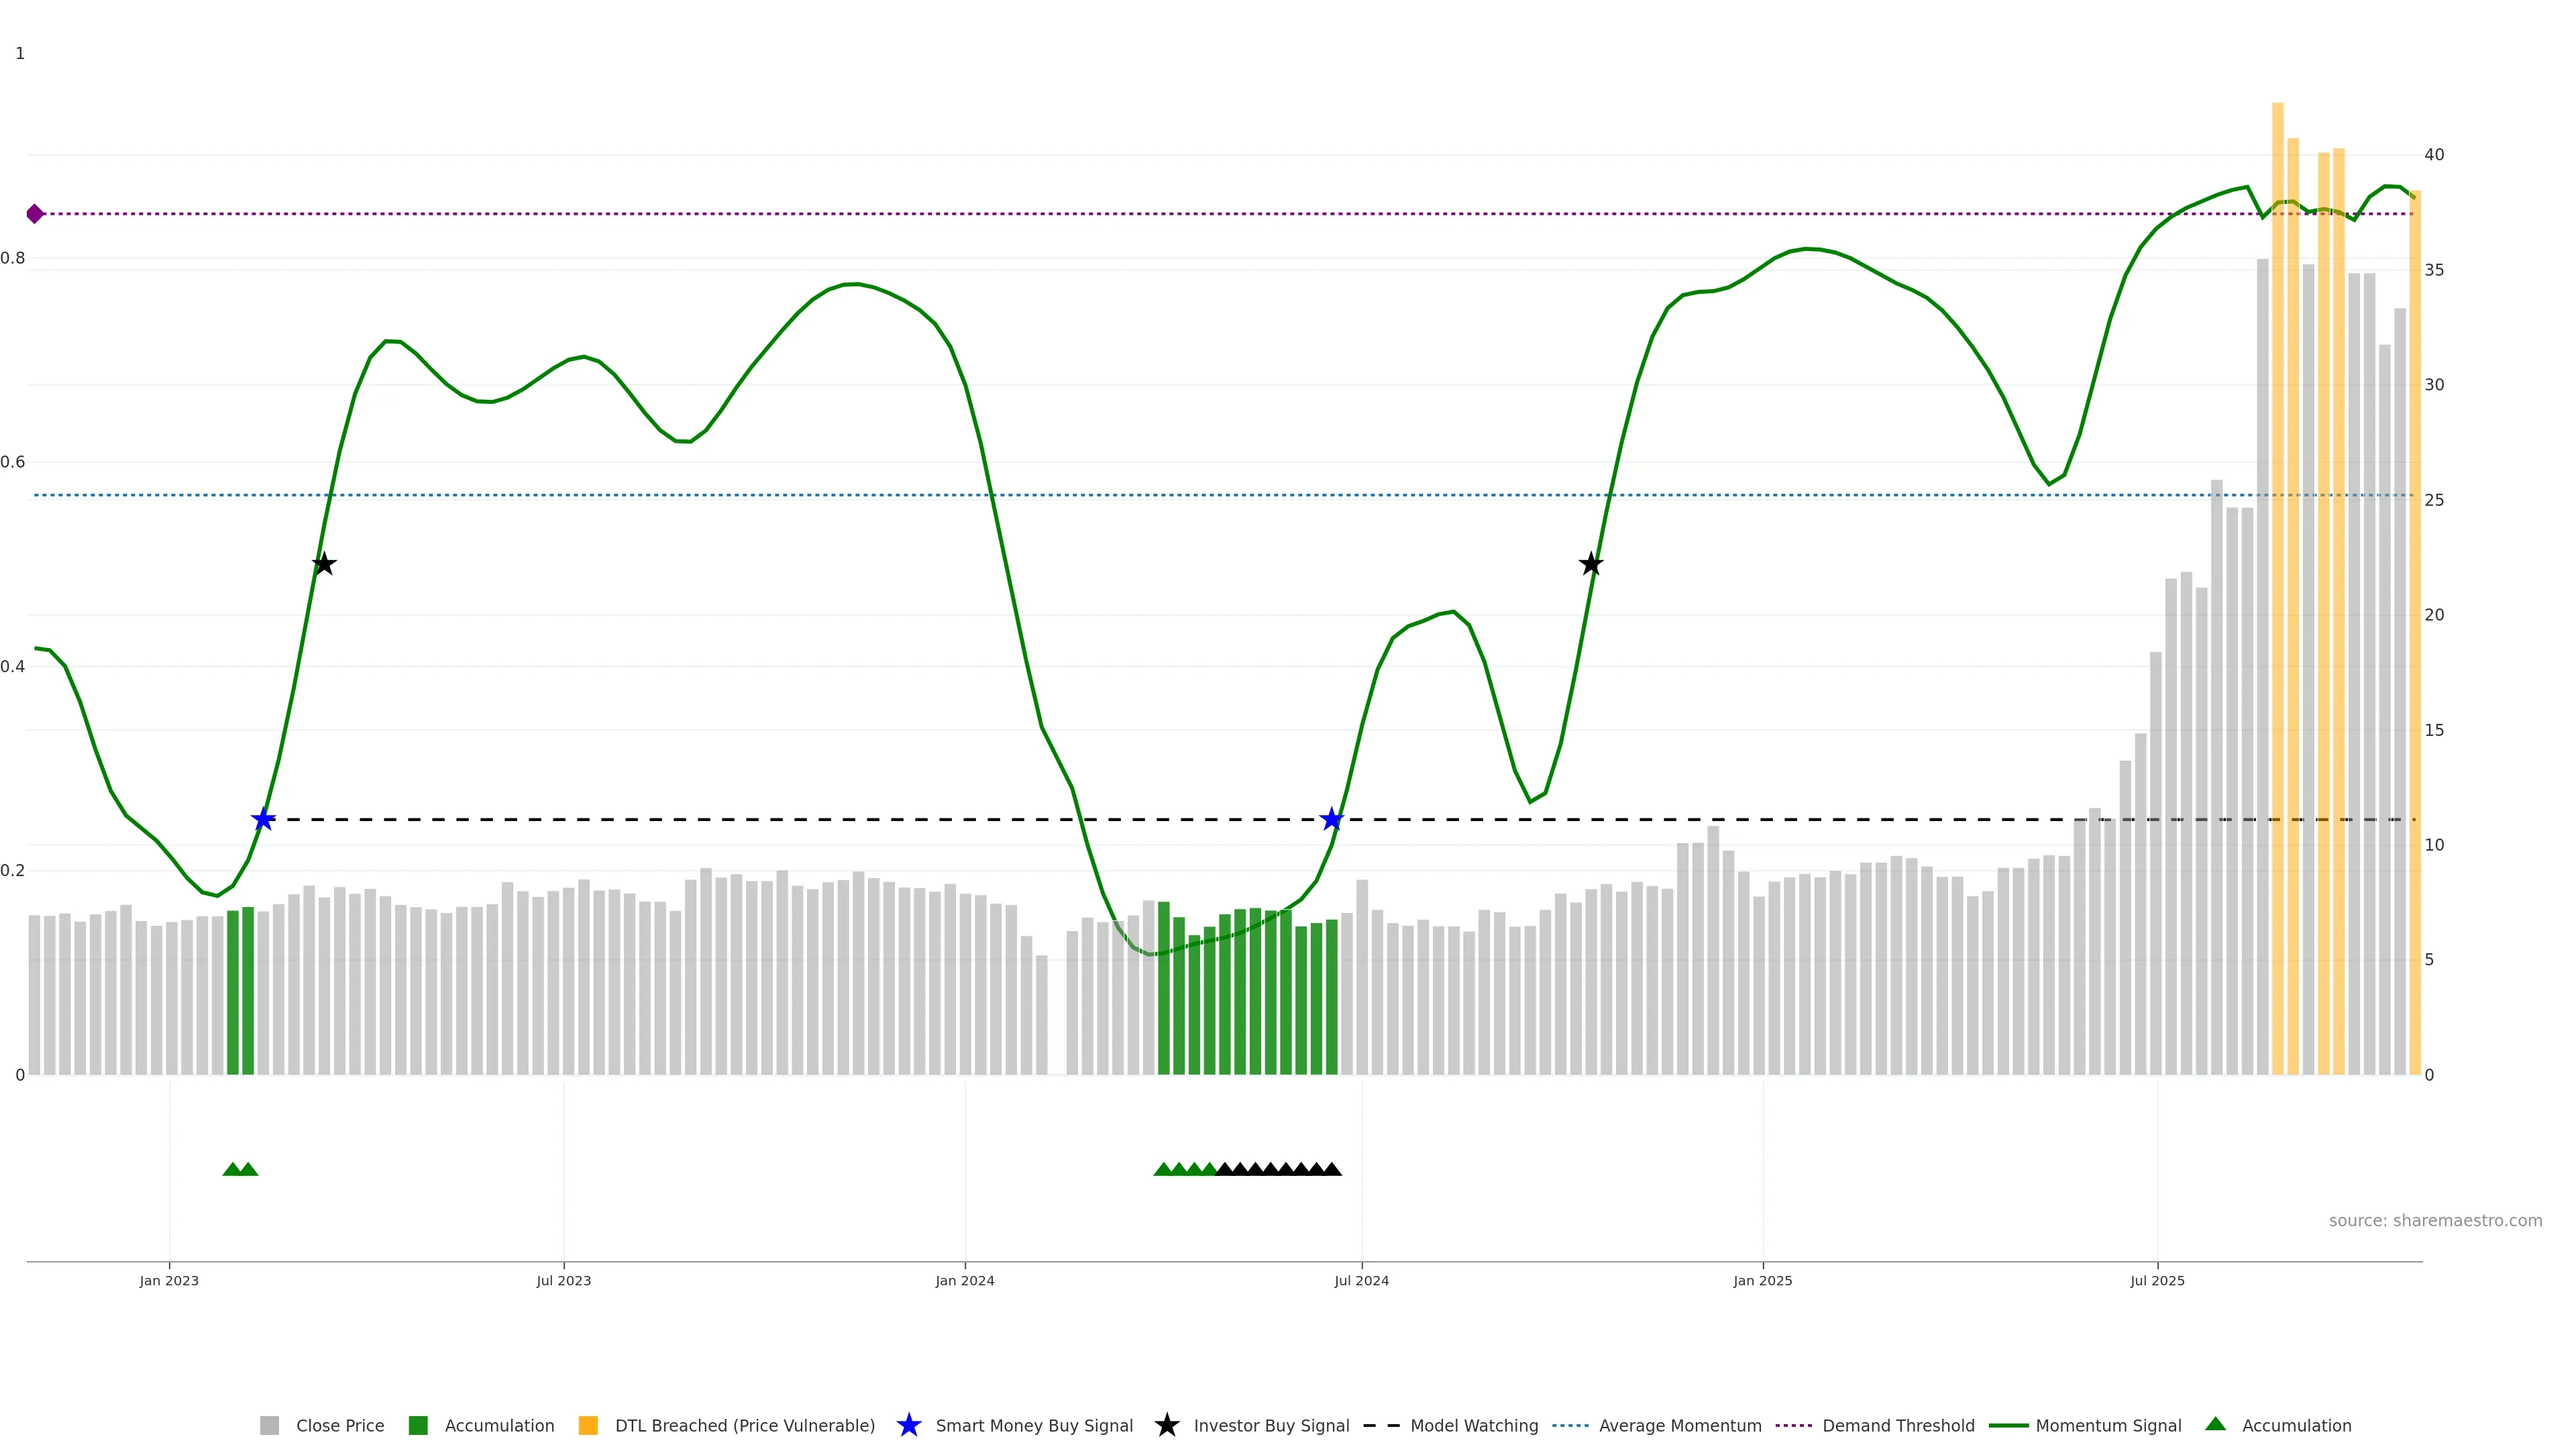
Task: Click the second blue star near Jul 2024
Action: (1331, 820)
